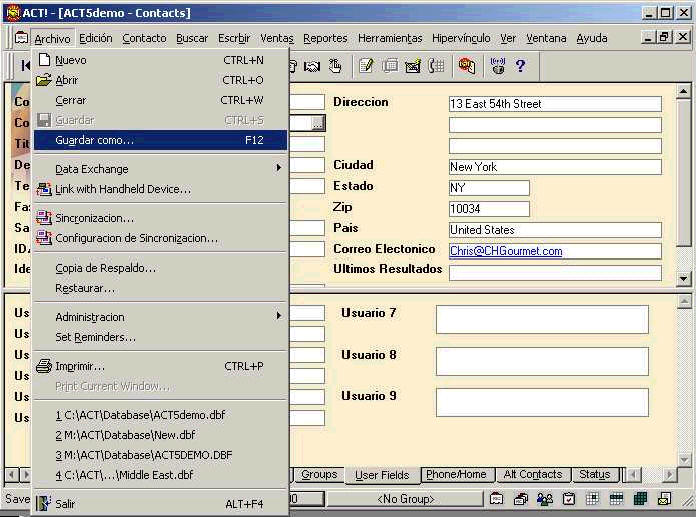Click the ellipsis button beside the field

318,123
